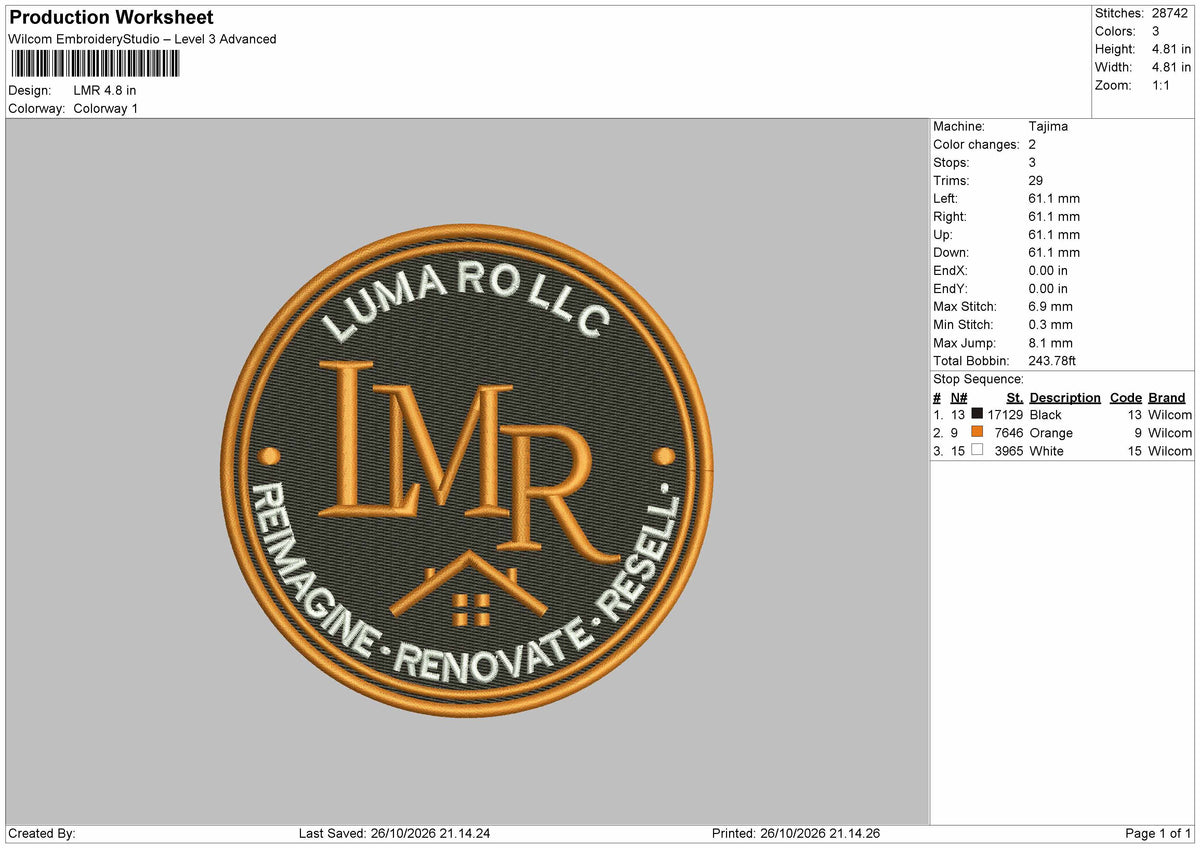Click the stitch count '7646' in Orange row
The image size is (1200, 848).
pyautogui.click(x=1009, y=433)
